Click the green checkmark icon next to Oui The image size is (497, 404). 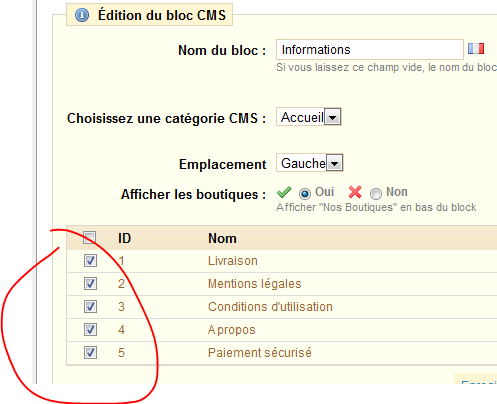(284, 192)
